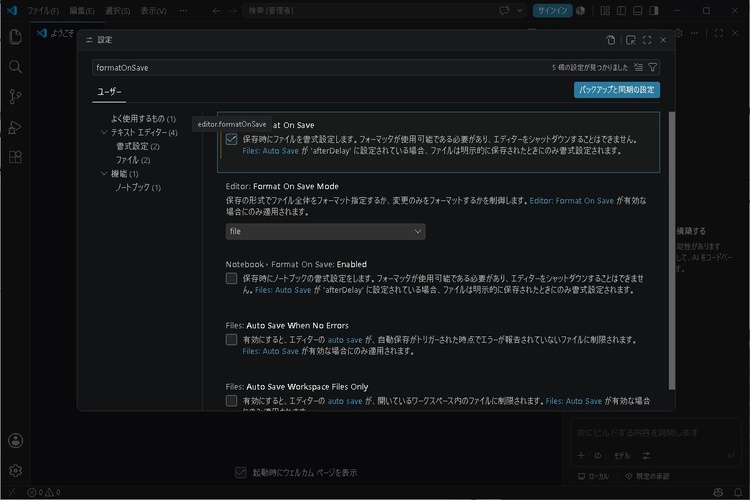Follow Editor: Format On Save link
This screenshot has height=500, width=750.
(x=572, y=201)
